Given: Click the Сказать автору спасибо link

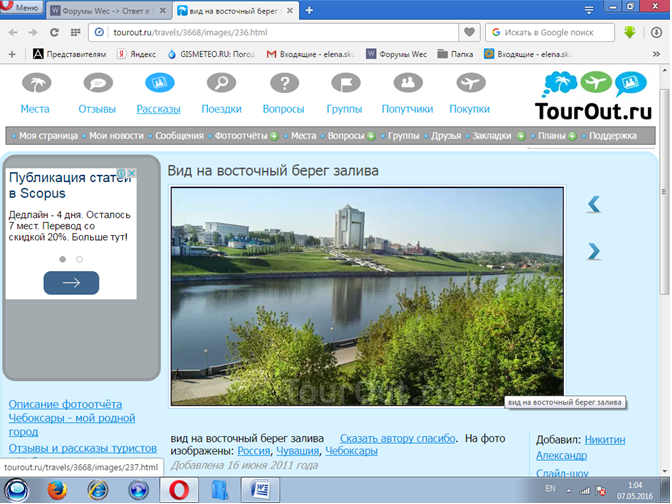Looking at the screenshot, I should (x=398, y=438).
